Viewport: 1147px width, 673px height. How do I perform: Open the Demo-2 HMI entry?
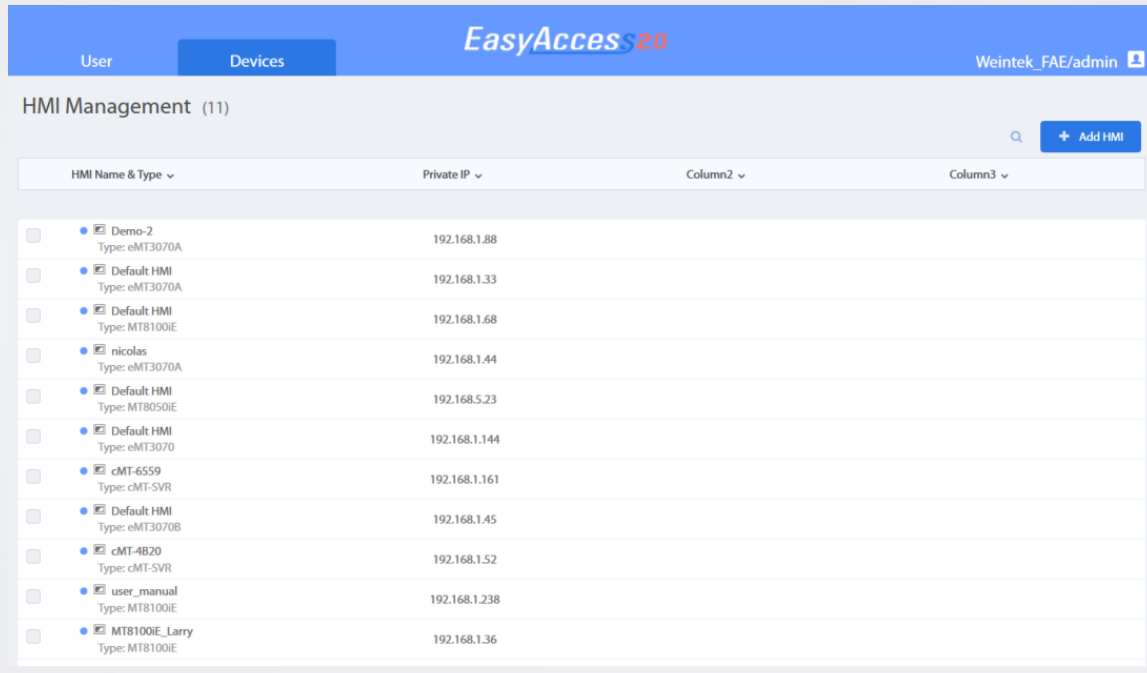(x=132, y=231)
